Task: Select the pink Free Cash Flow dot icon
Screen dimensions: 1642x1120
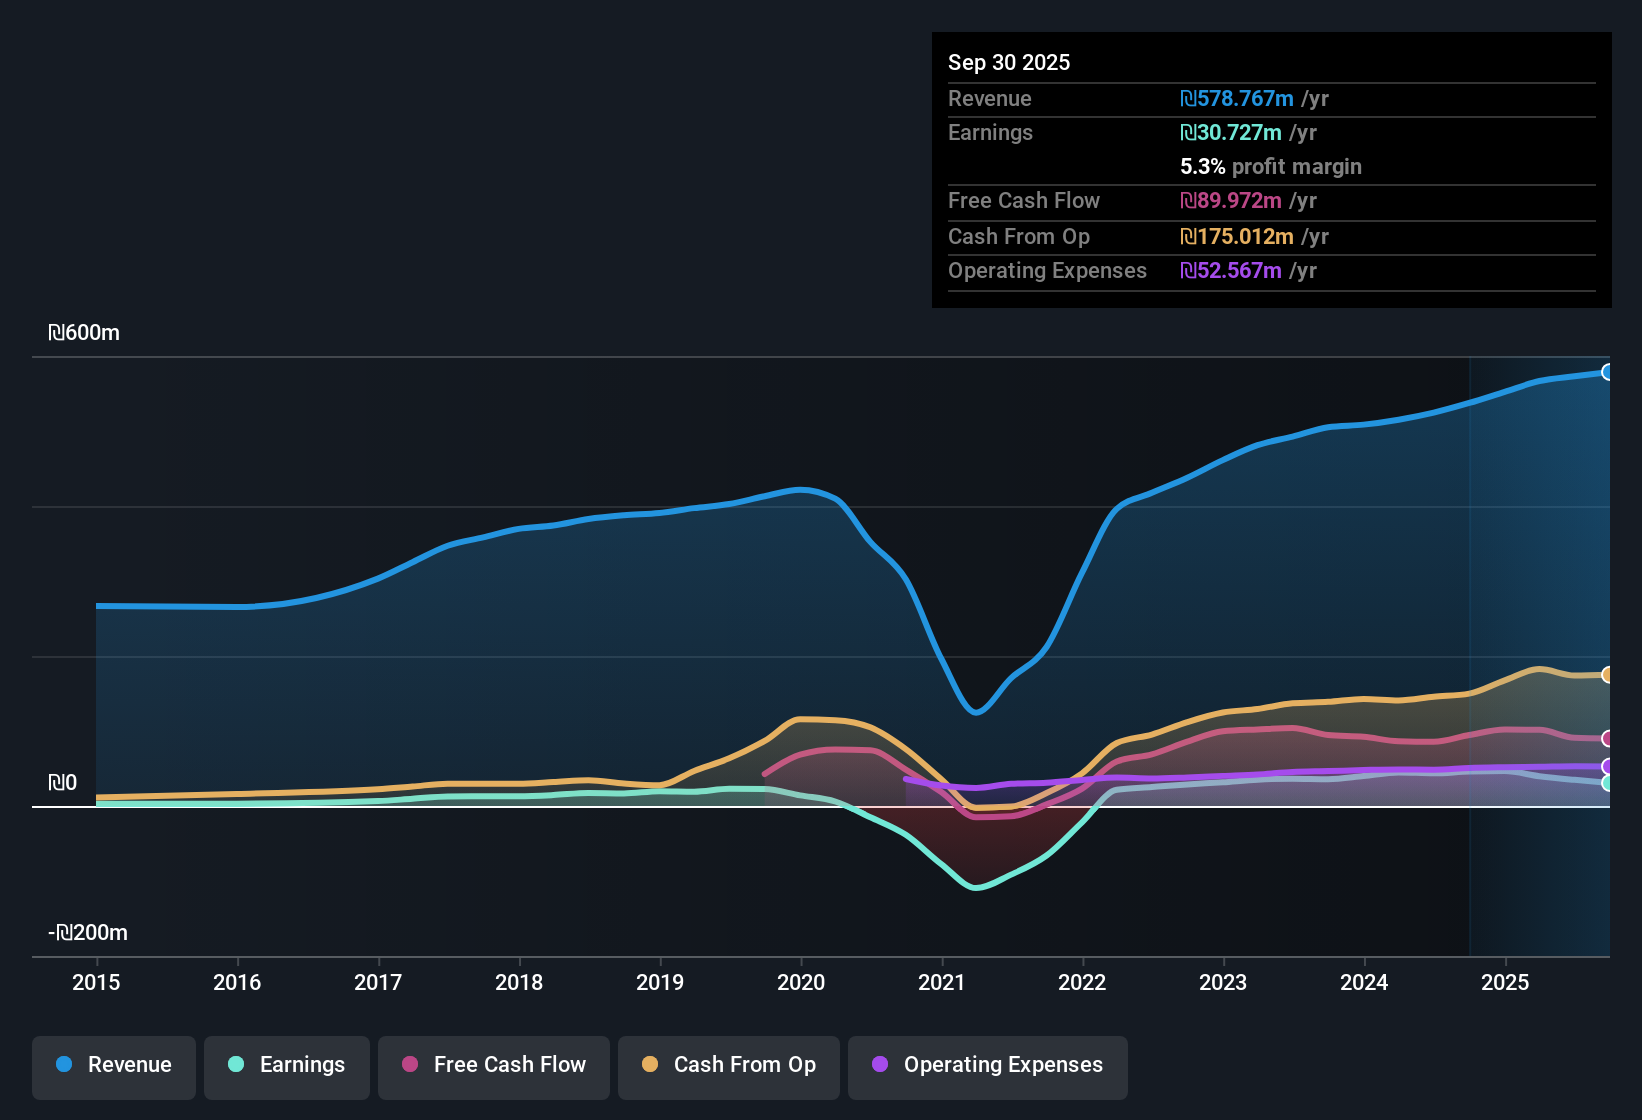Action: click(x=408, y=1065)
